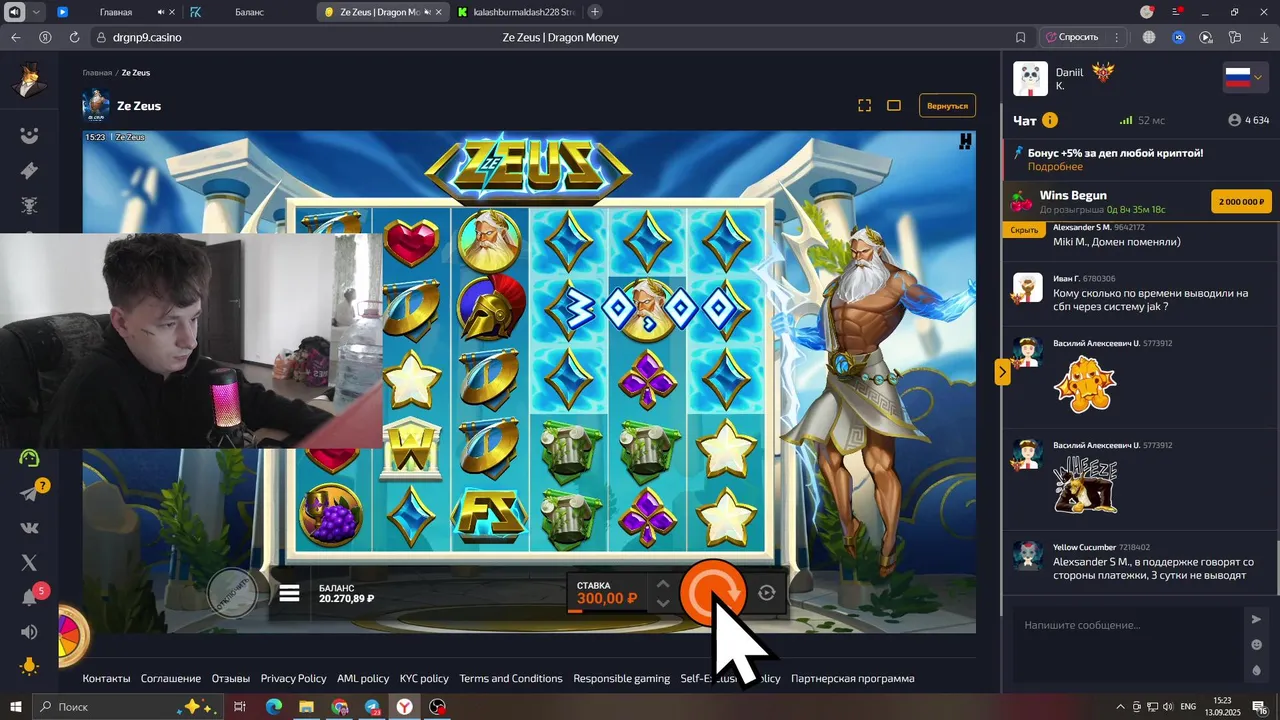Mute the Главная tab audio icon
This screenshot has height=720, width=1280.
pos(161,12)
